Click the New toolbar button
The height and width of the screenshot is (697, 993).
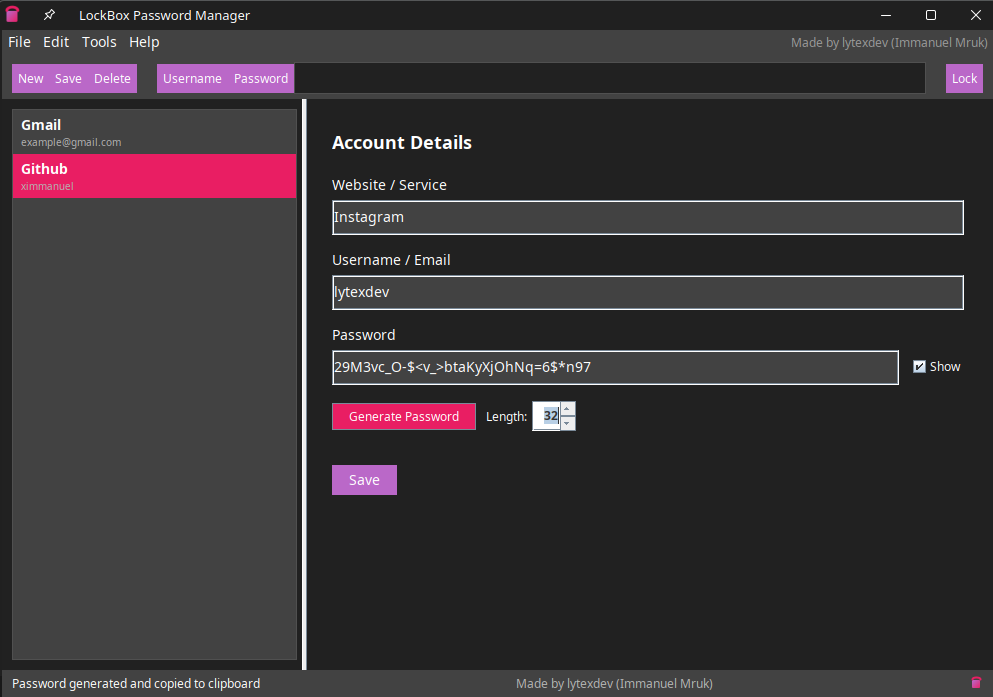30,78
